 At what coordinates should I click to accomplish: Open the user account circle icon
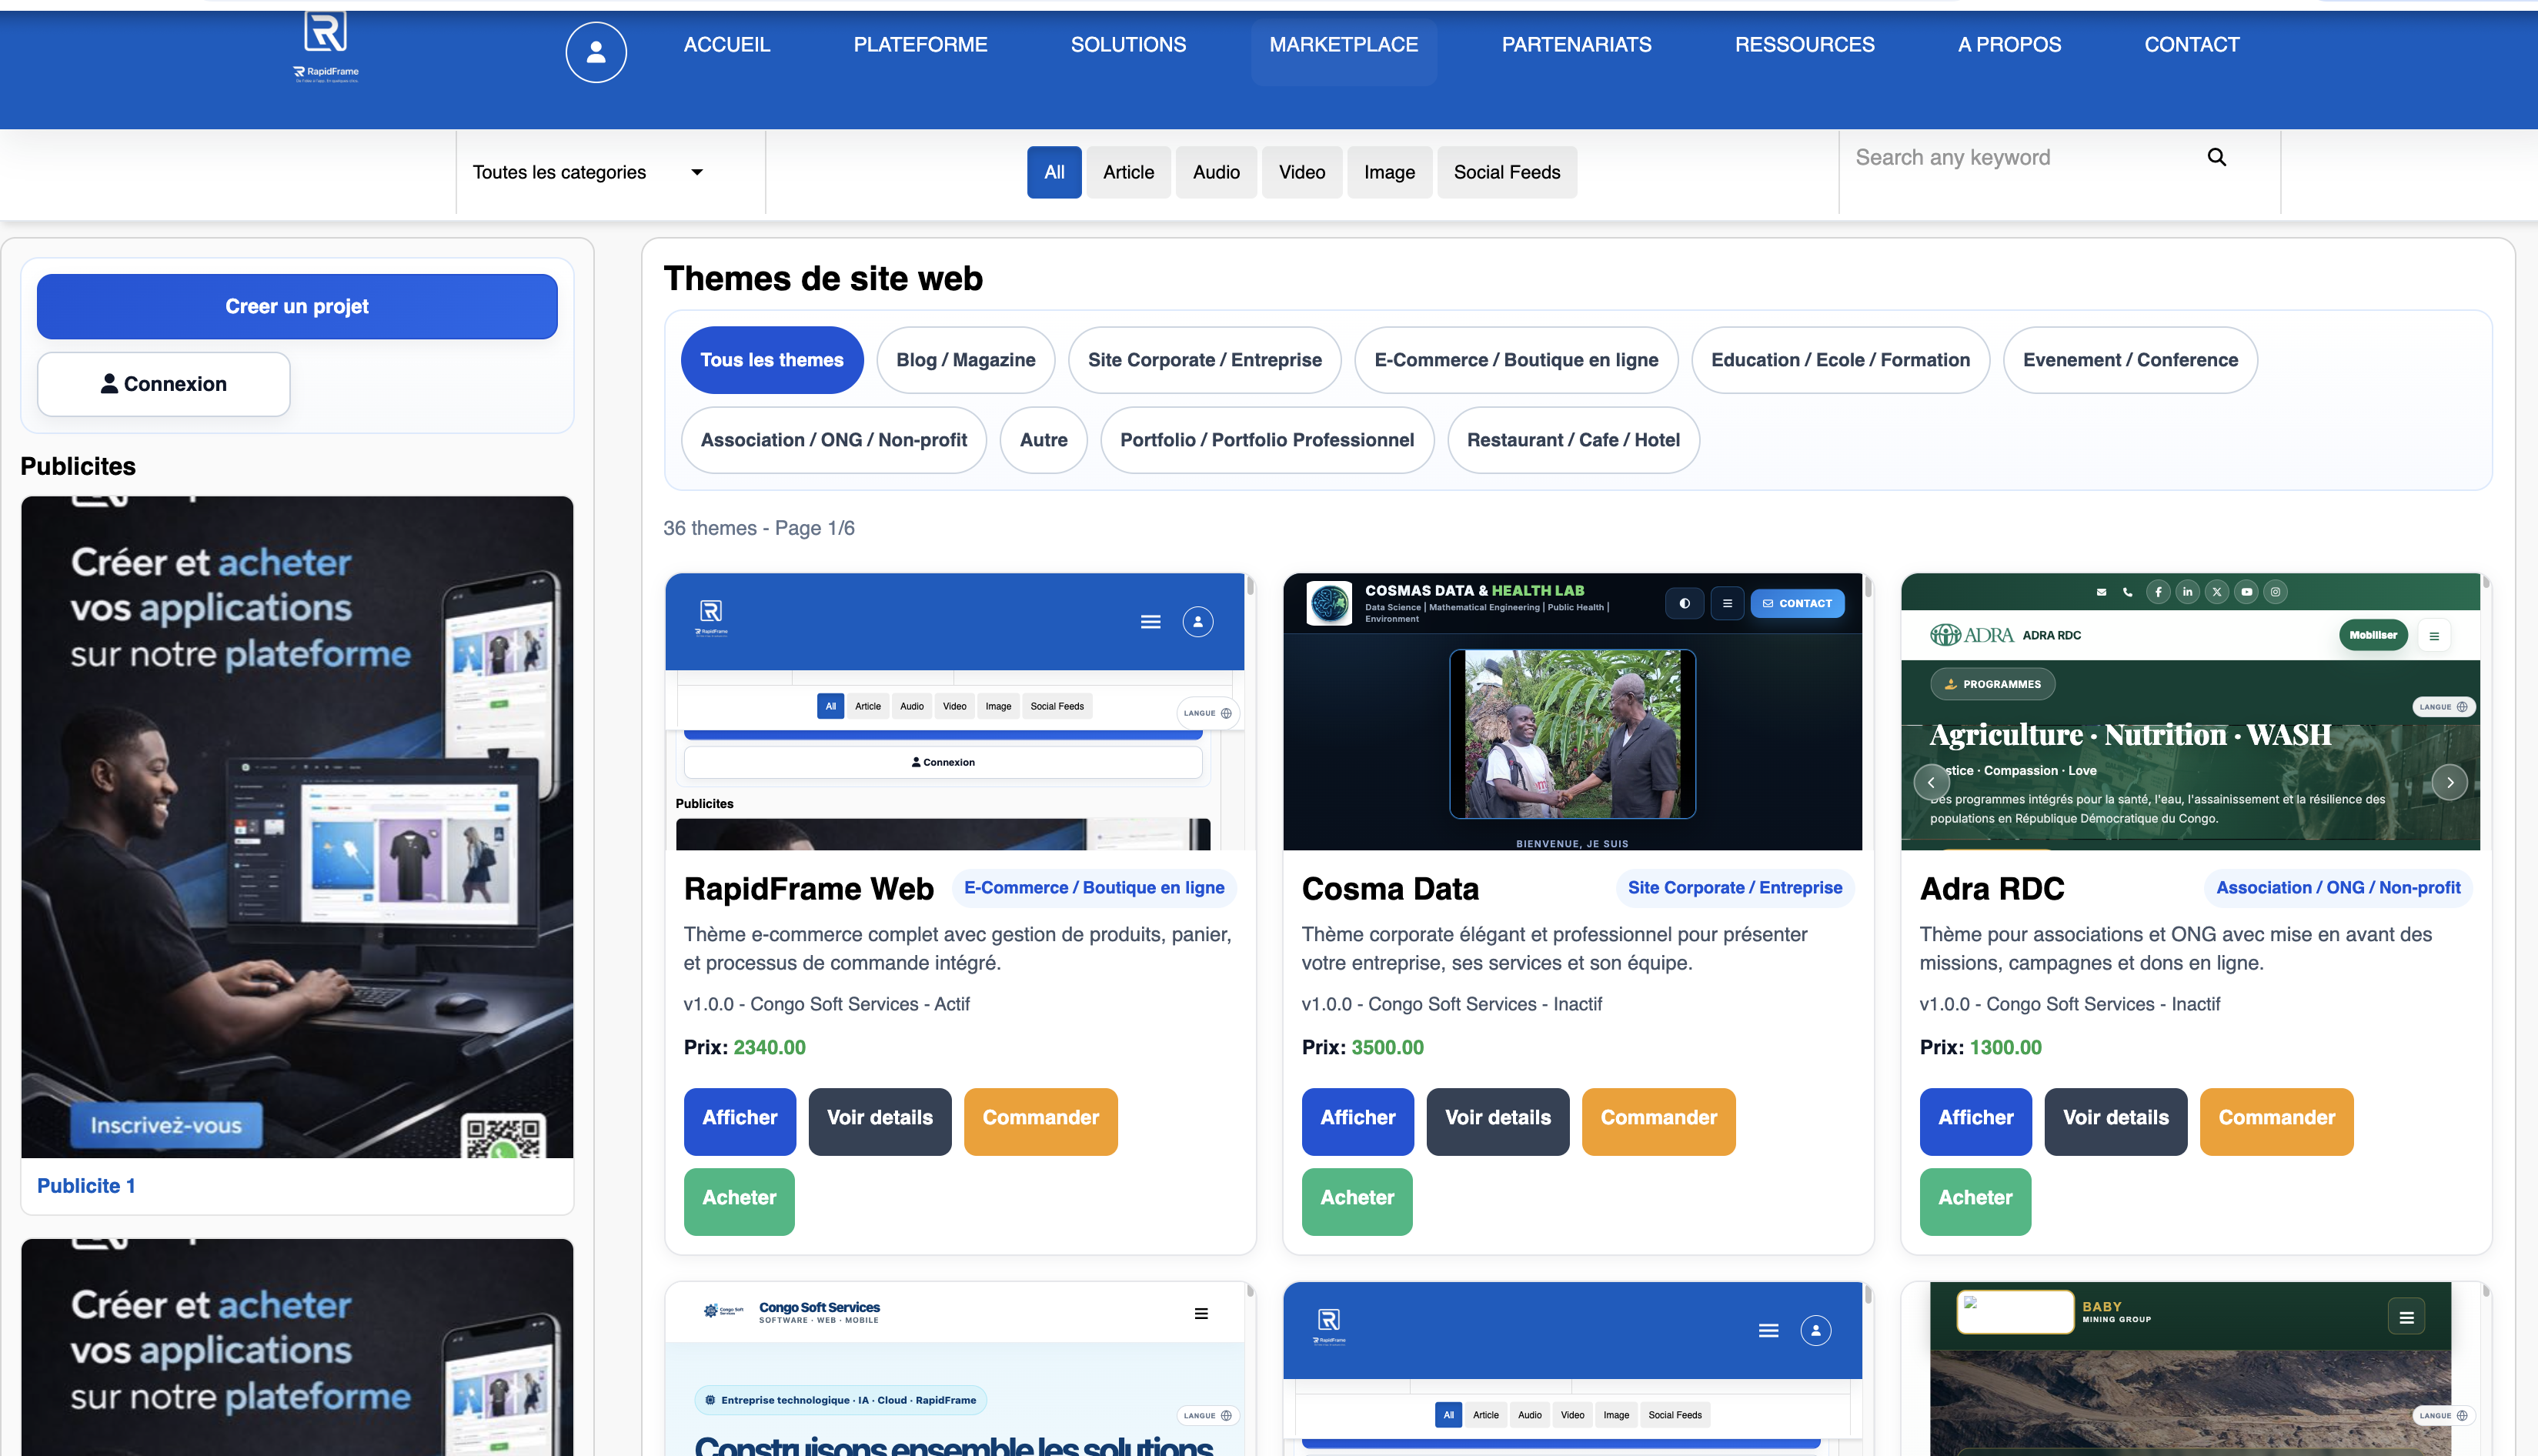[596, 52]
